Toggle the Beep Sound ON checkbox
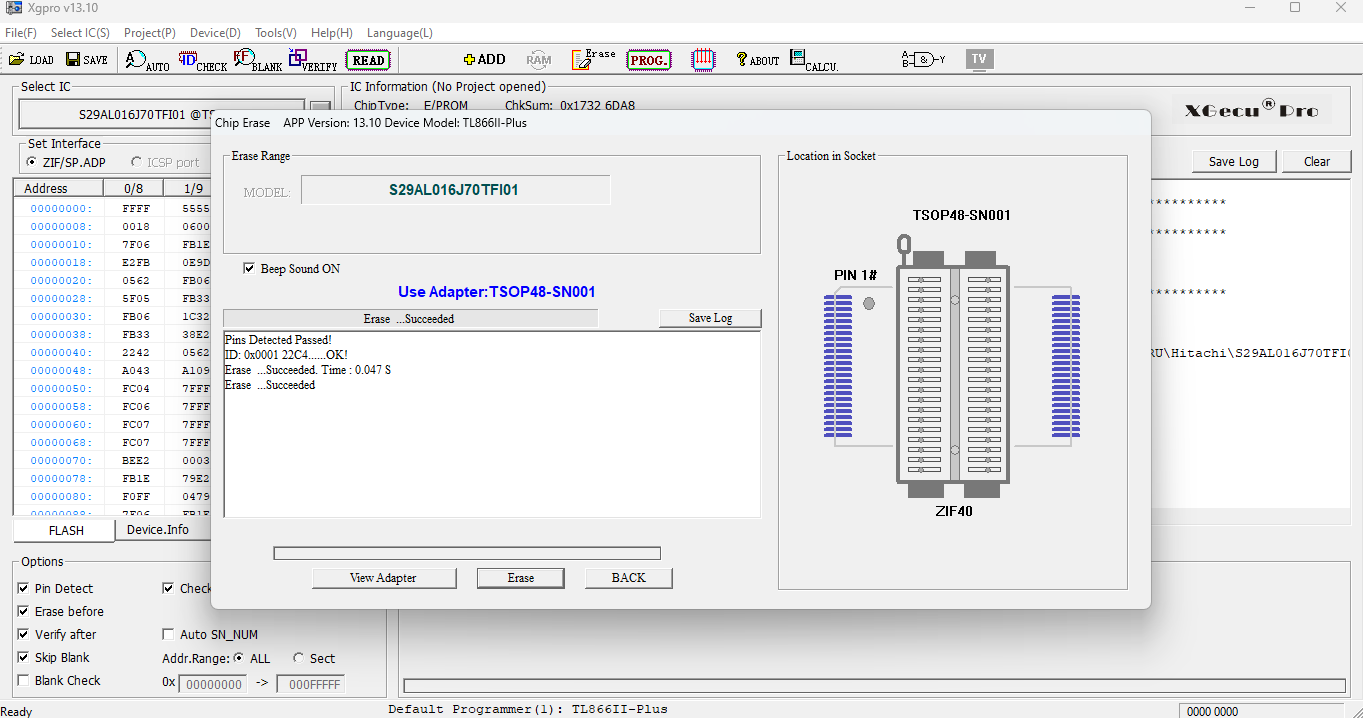This screenshot has height=718, width=1363. point(249,269)
